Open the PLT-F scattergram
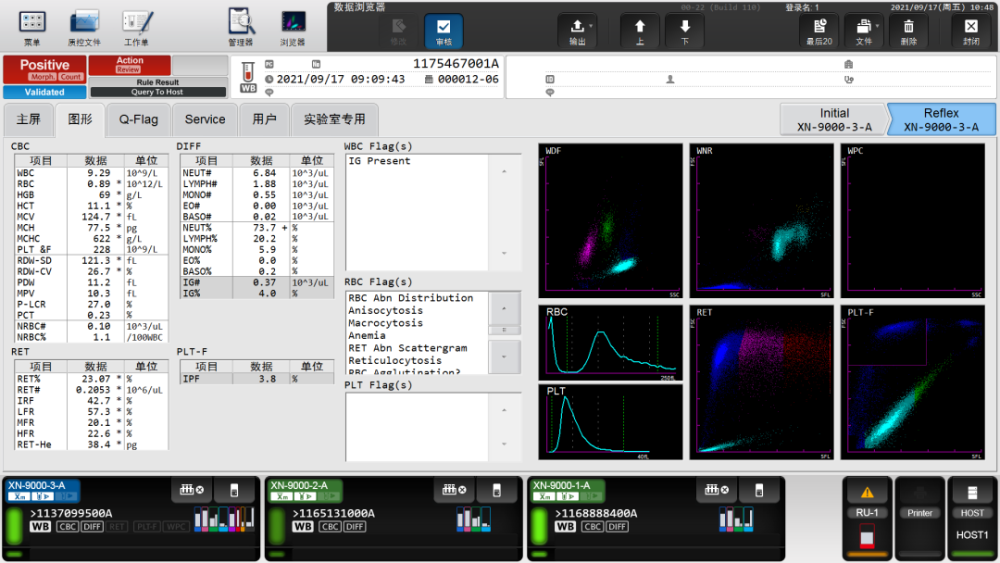Image resolution: width=1000 pixels, height=563 pixels. pos(913,382)
